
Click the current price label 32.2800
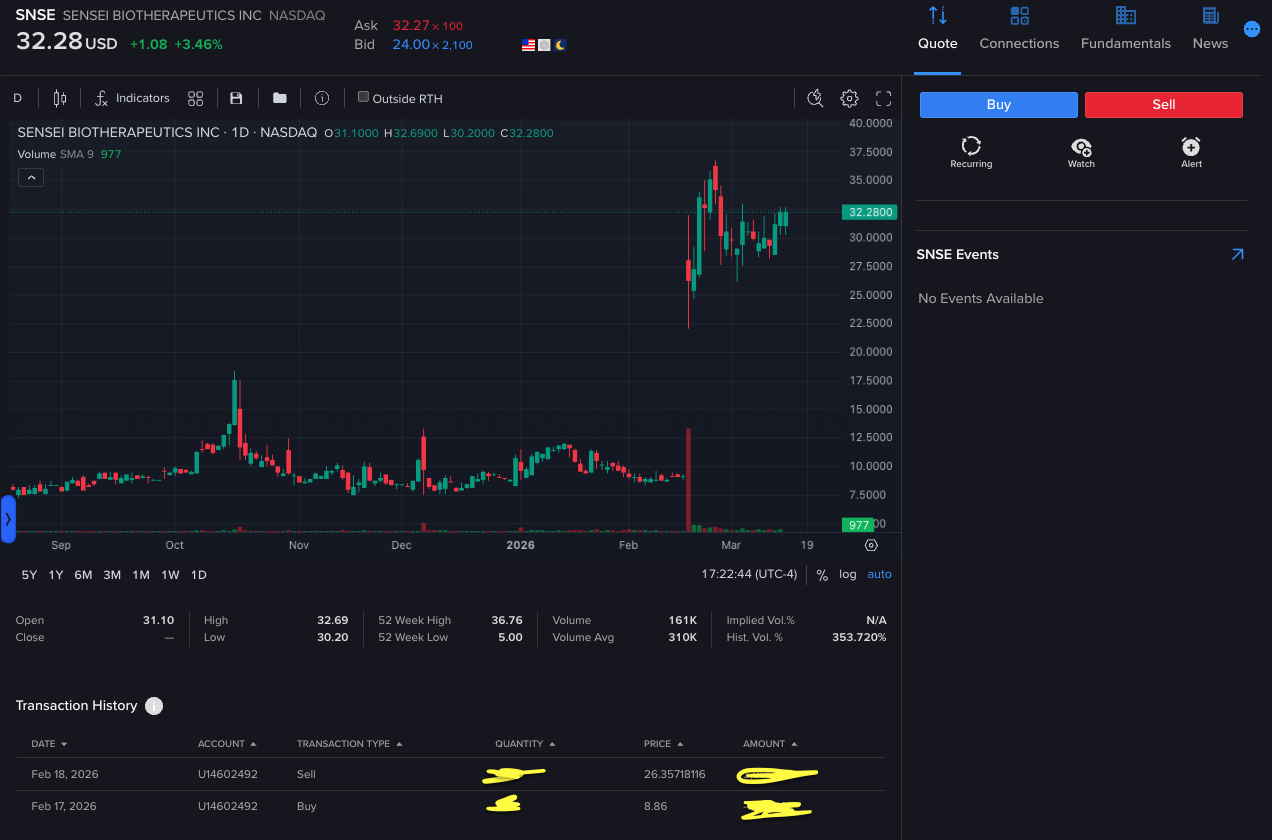(x=870, y=212)
